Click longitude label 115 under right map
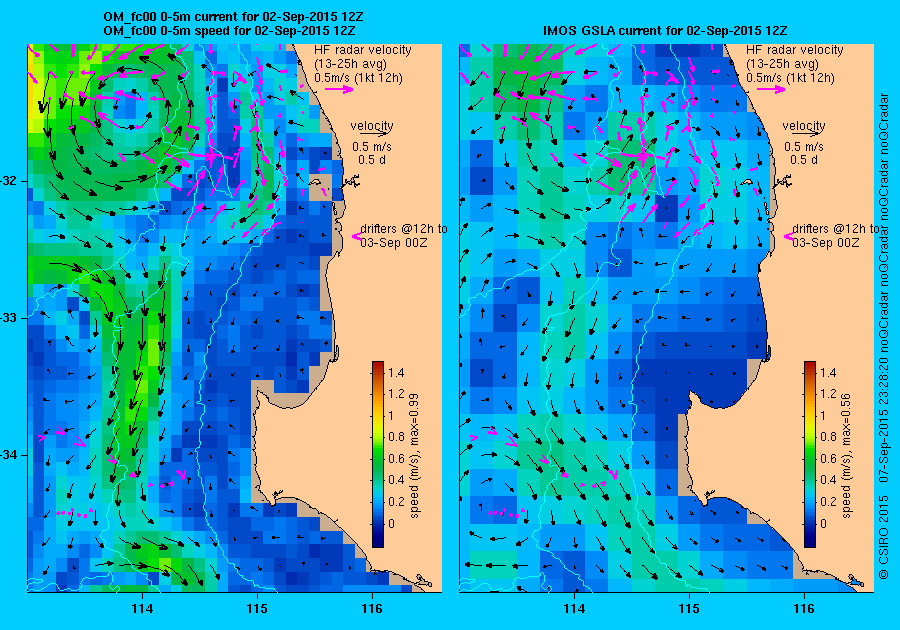 [689, 609]
